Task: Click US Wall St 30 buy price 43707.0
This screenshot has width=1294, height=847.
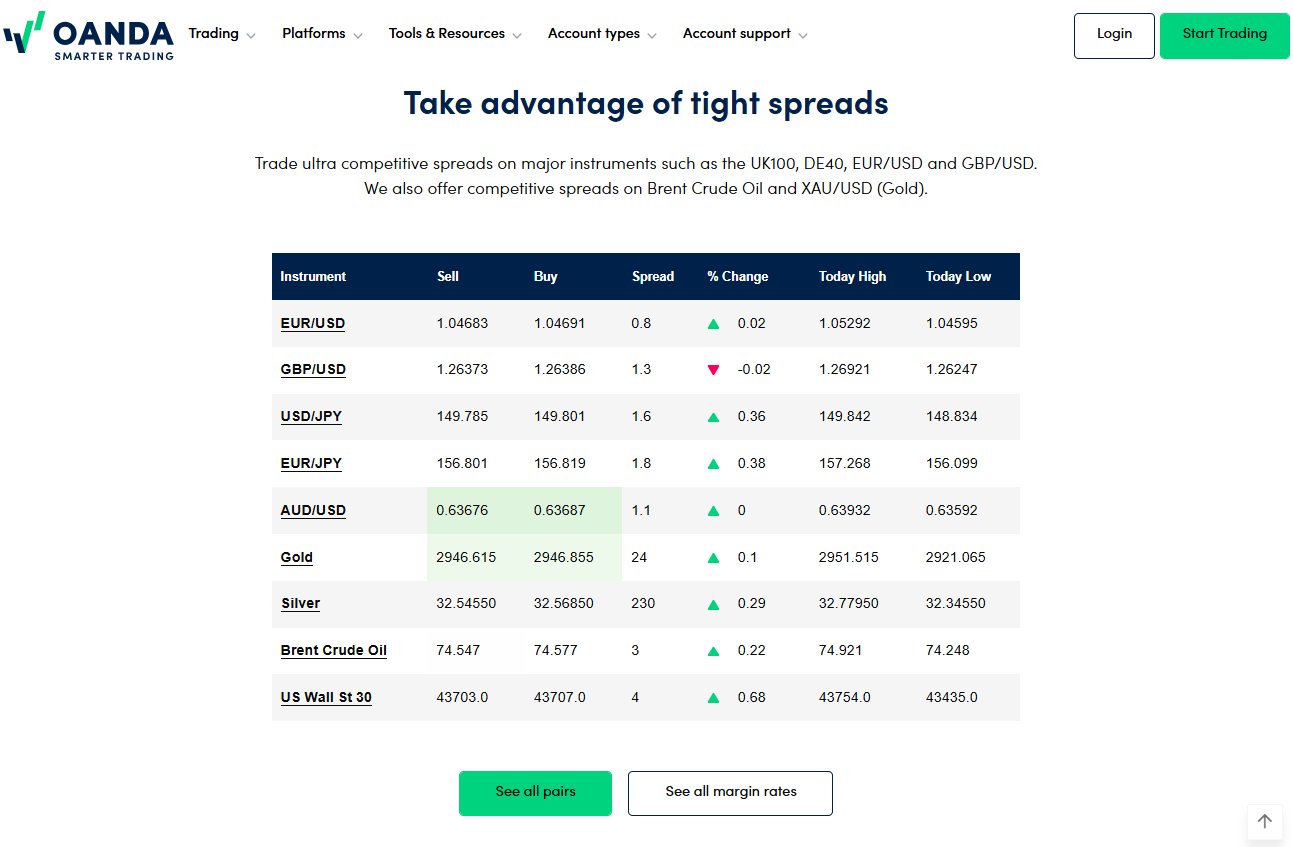Action: point(560,698)
